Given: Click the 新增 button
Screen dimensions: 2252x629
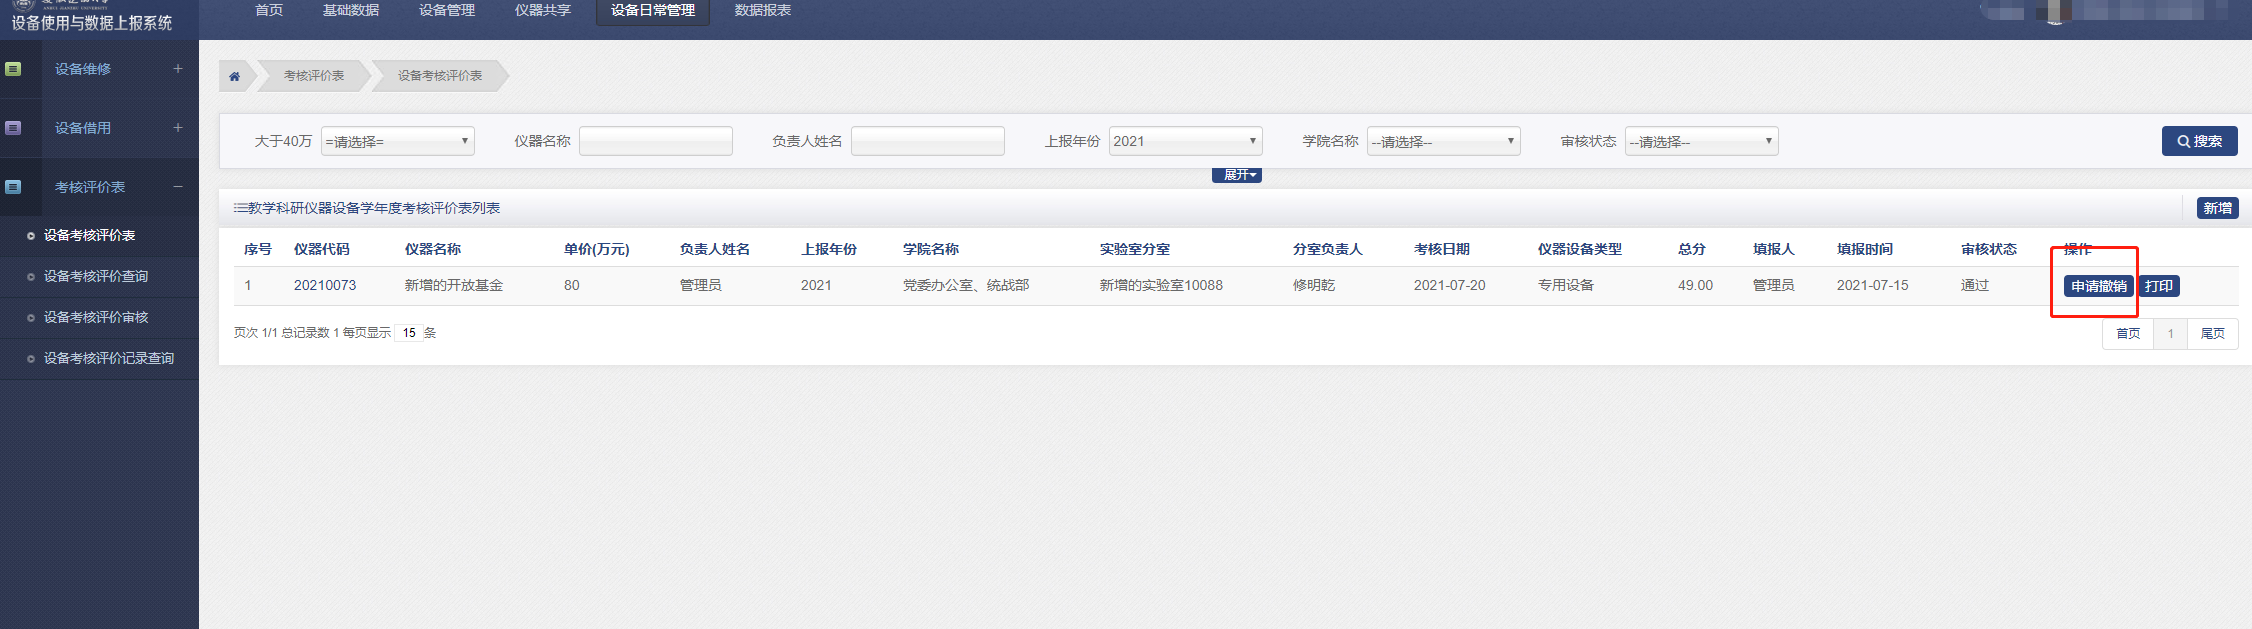Looking at the screenshot, I should (2217, 208).
